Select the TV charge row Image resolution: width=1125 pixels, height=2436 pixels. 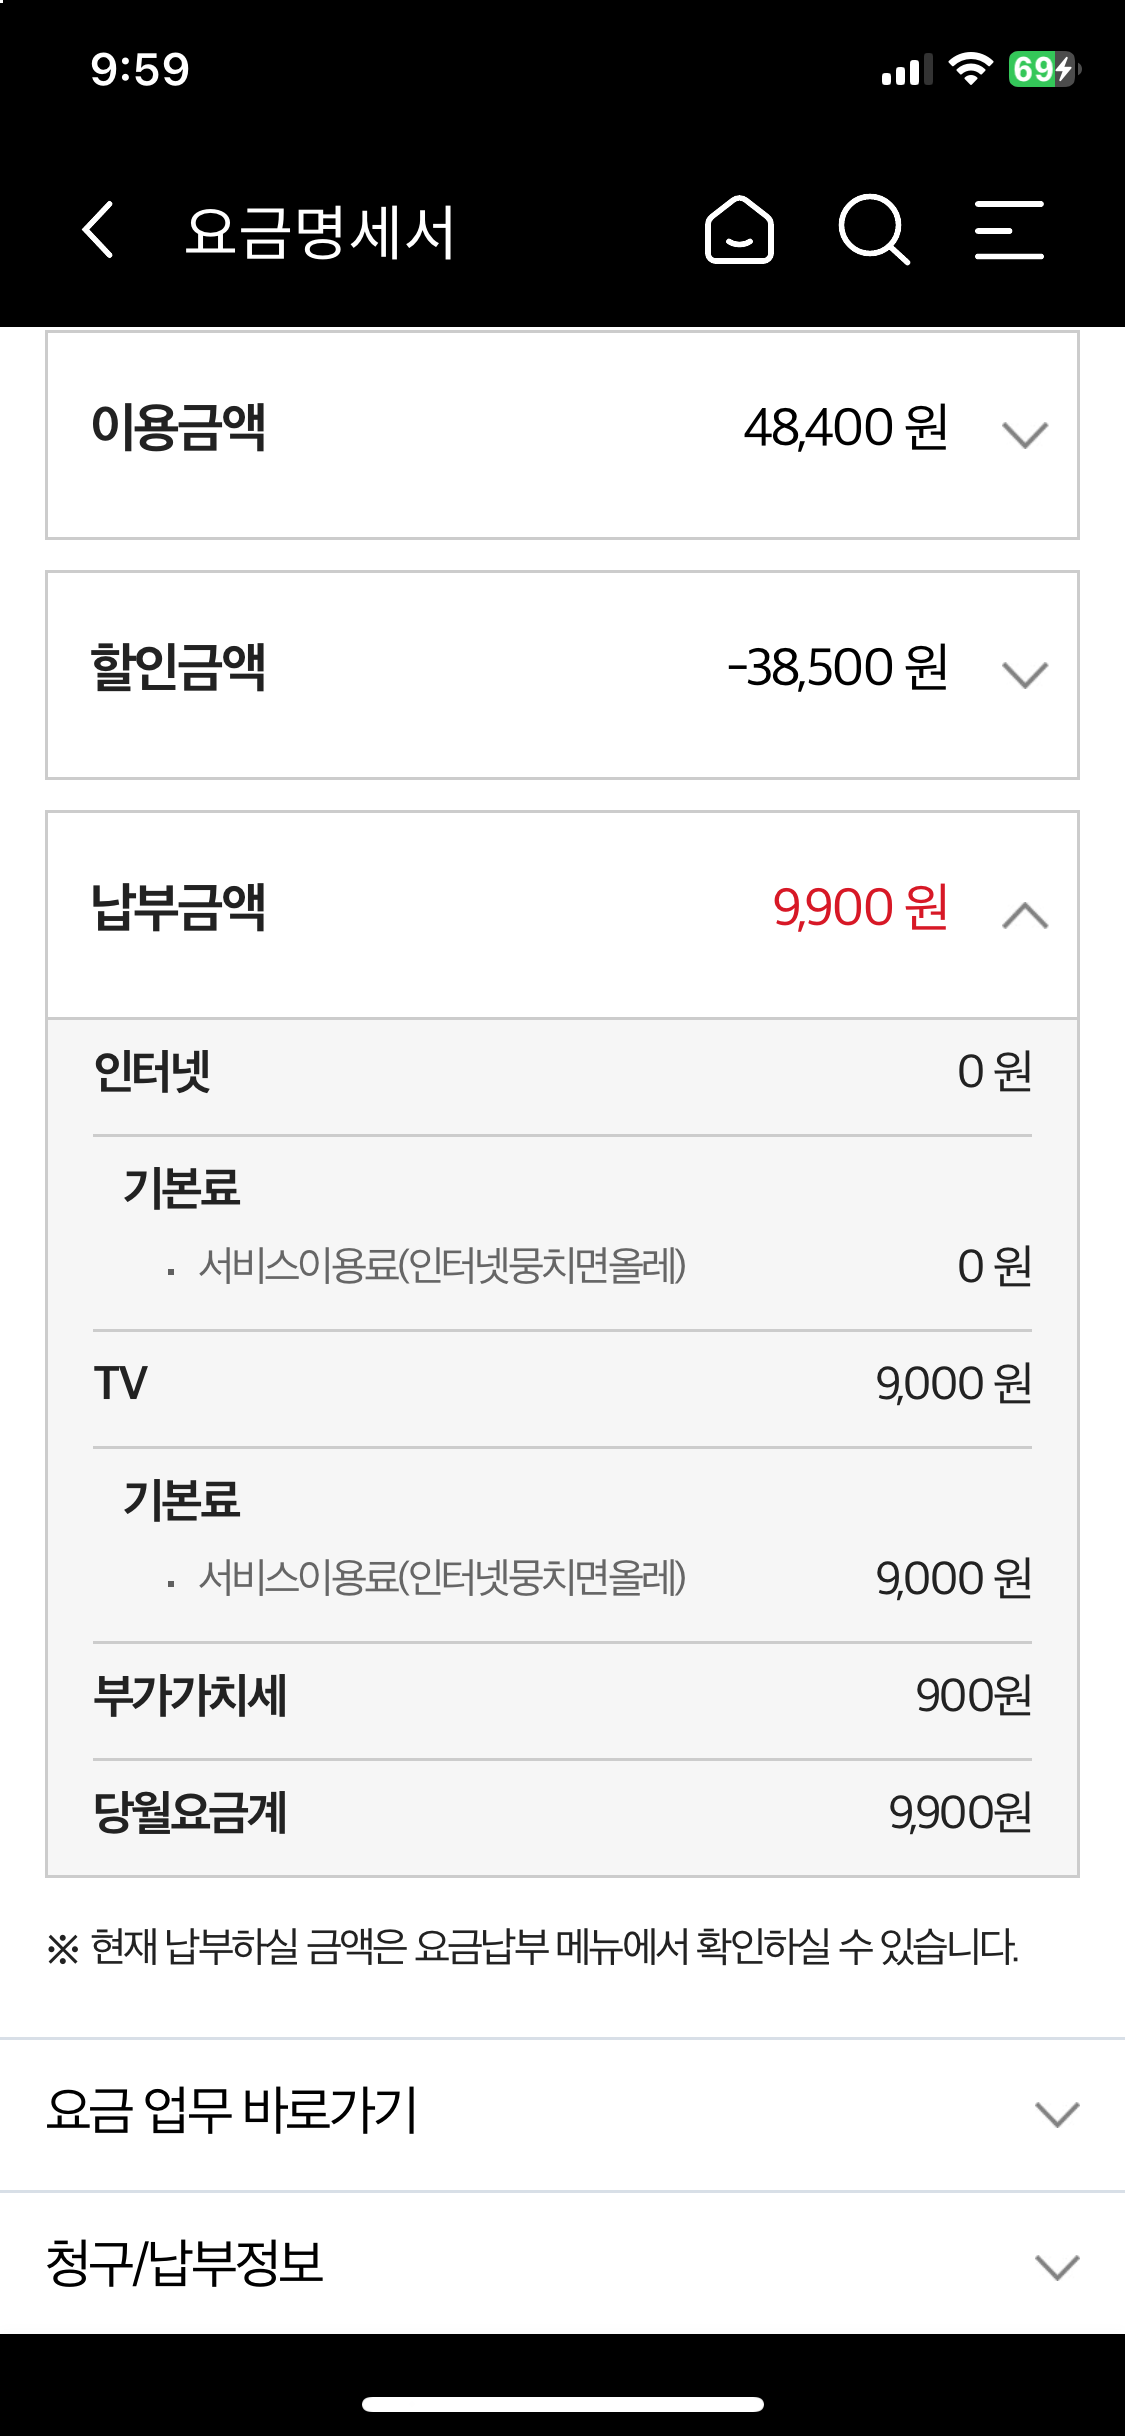[562, 1384]
